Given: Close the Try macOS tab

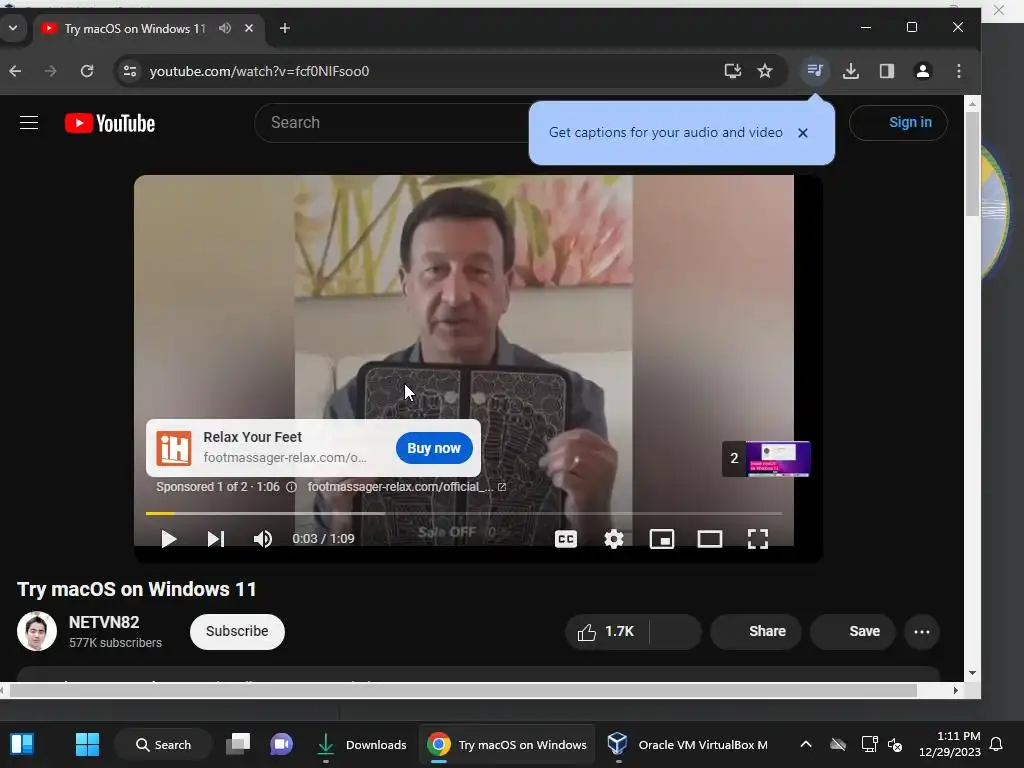Looking at the screenshot, I should click(x=249, y=28).
